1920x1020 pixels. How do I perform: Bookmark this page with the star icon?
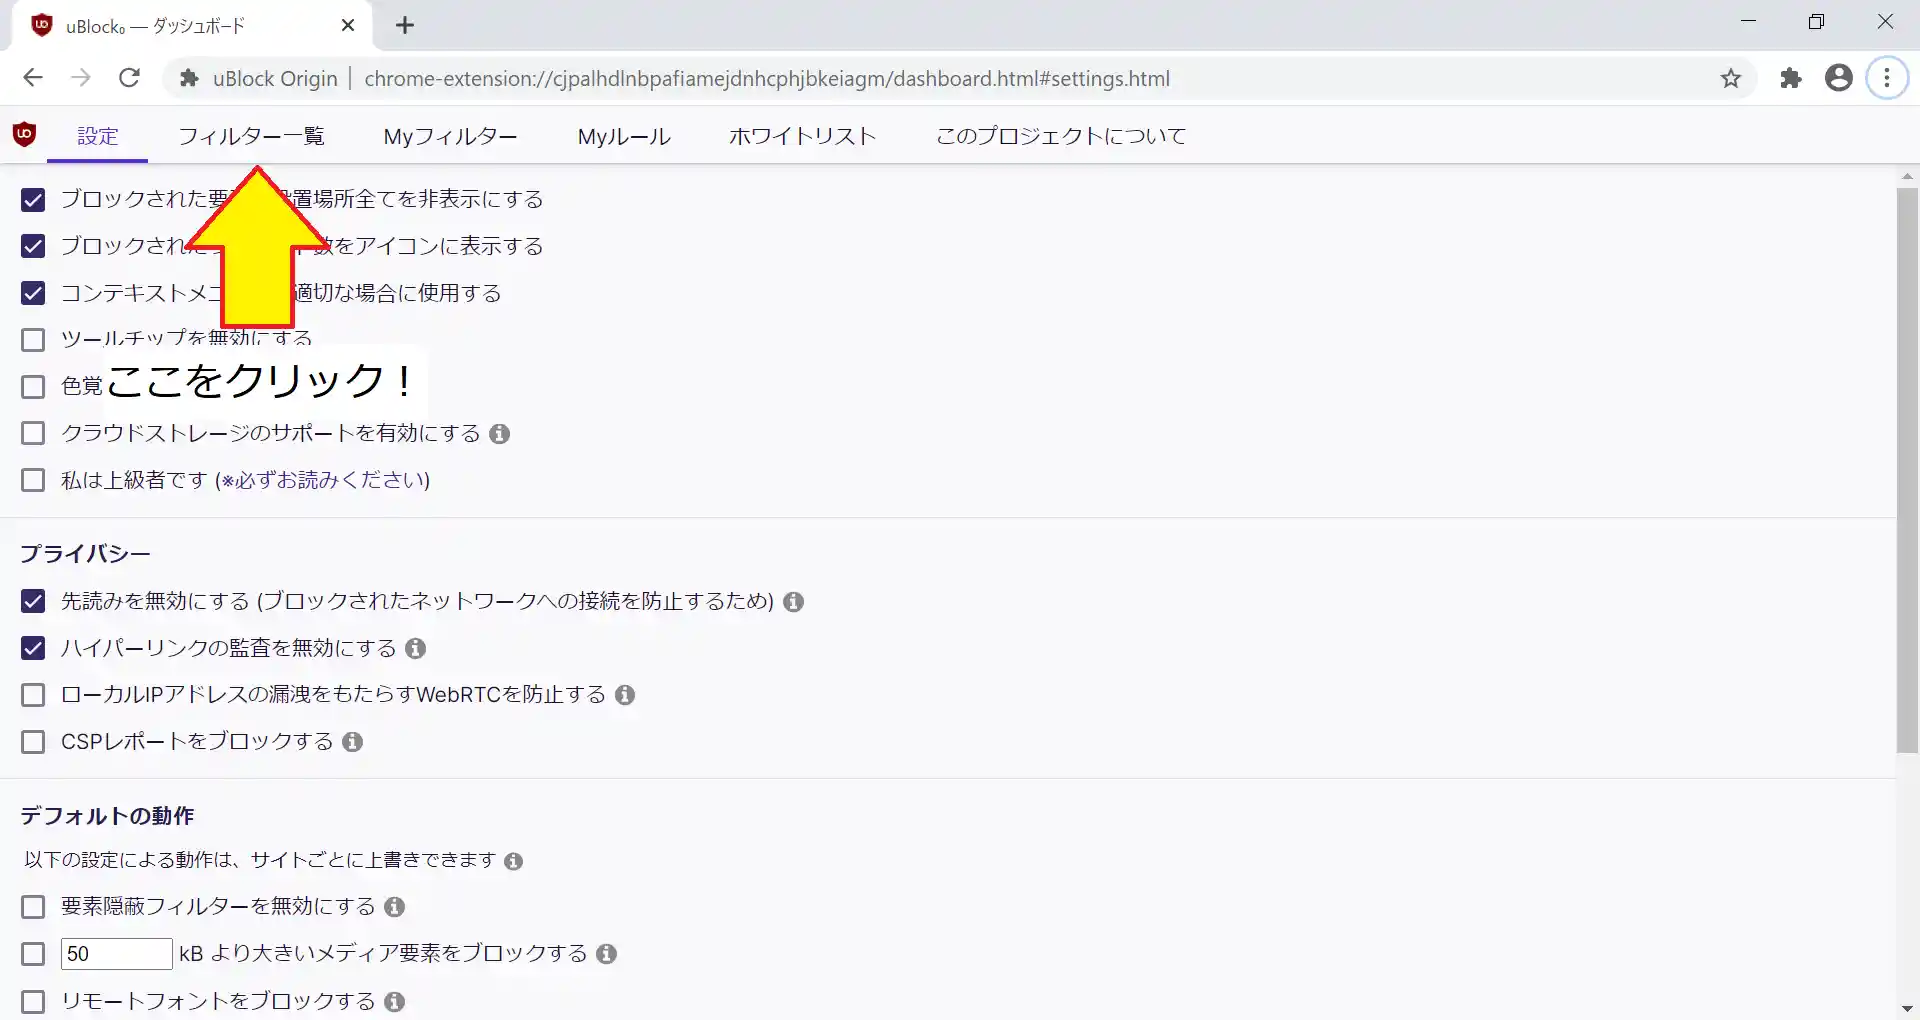[1731, 78]
